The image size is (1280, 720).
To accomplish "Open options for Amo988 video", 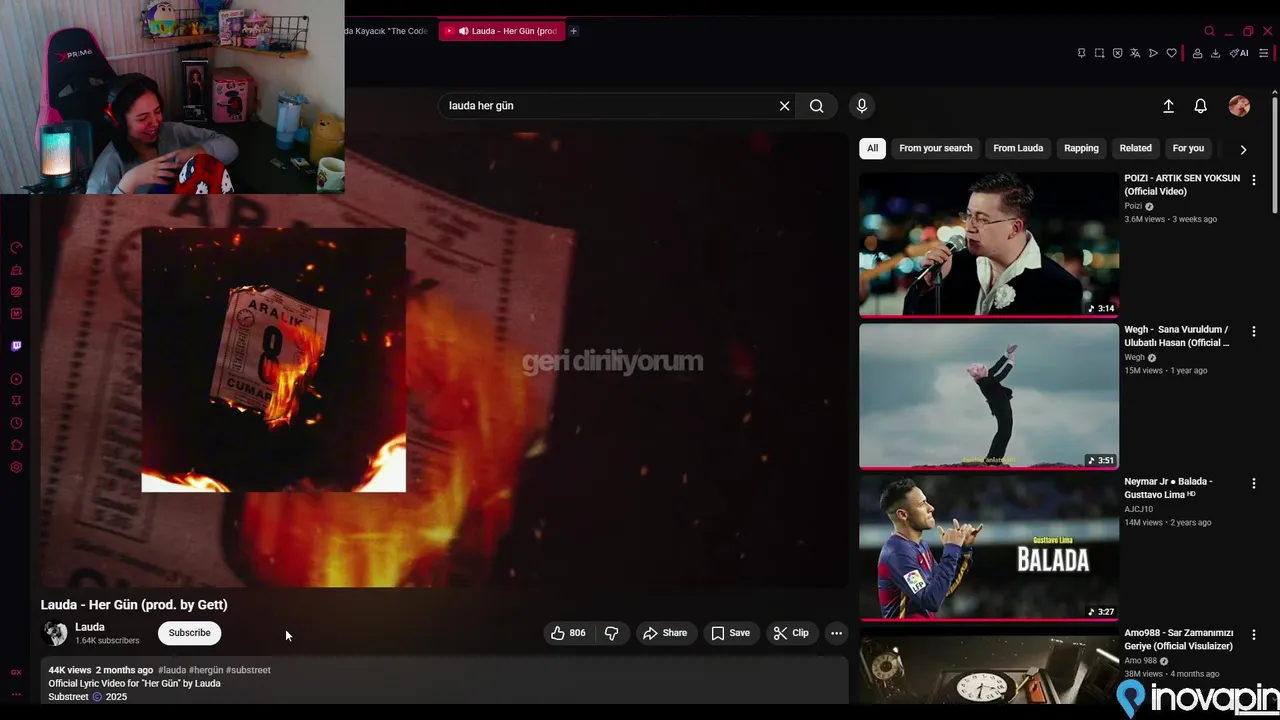I will coord(1253,634).
